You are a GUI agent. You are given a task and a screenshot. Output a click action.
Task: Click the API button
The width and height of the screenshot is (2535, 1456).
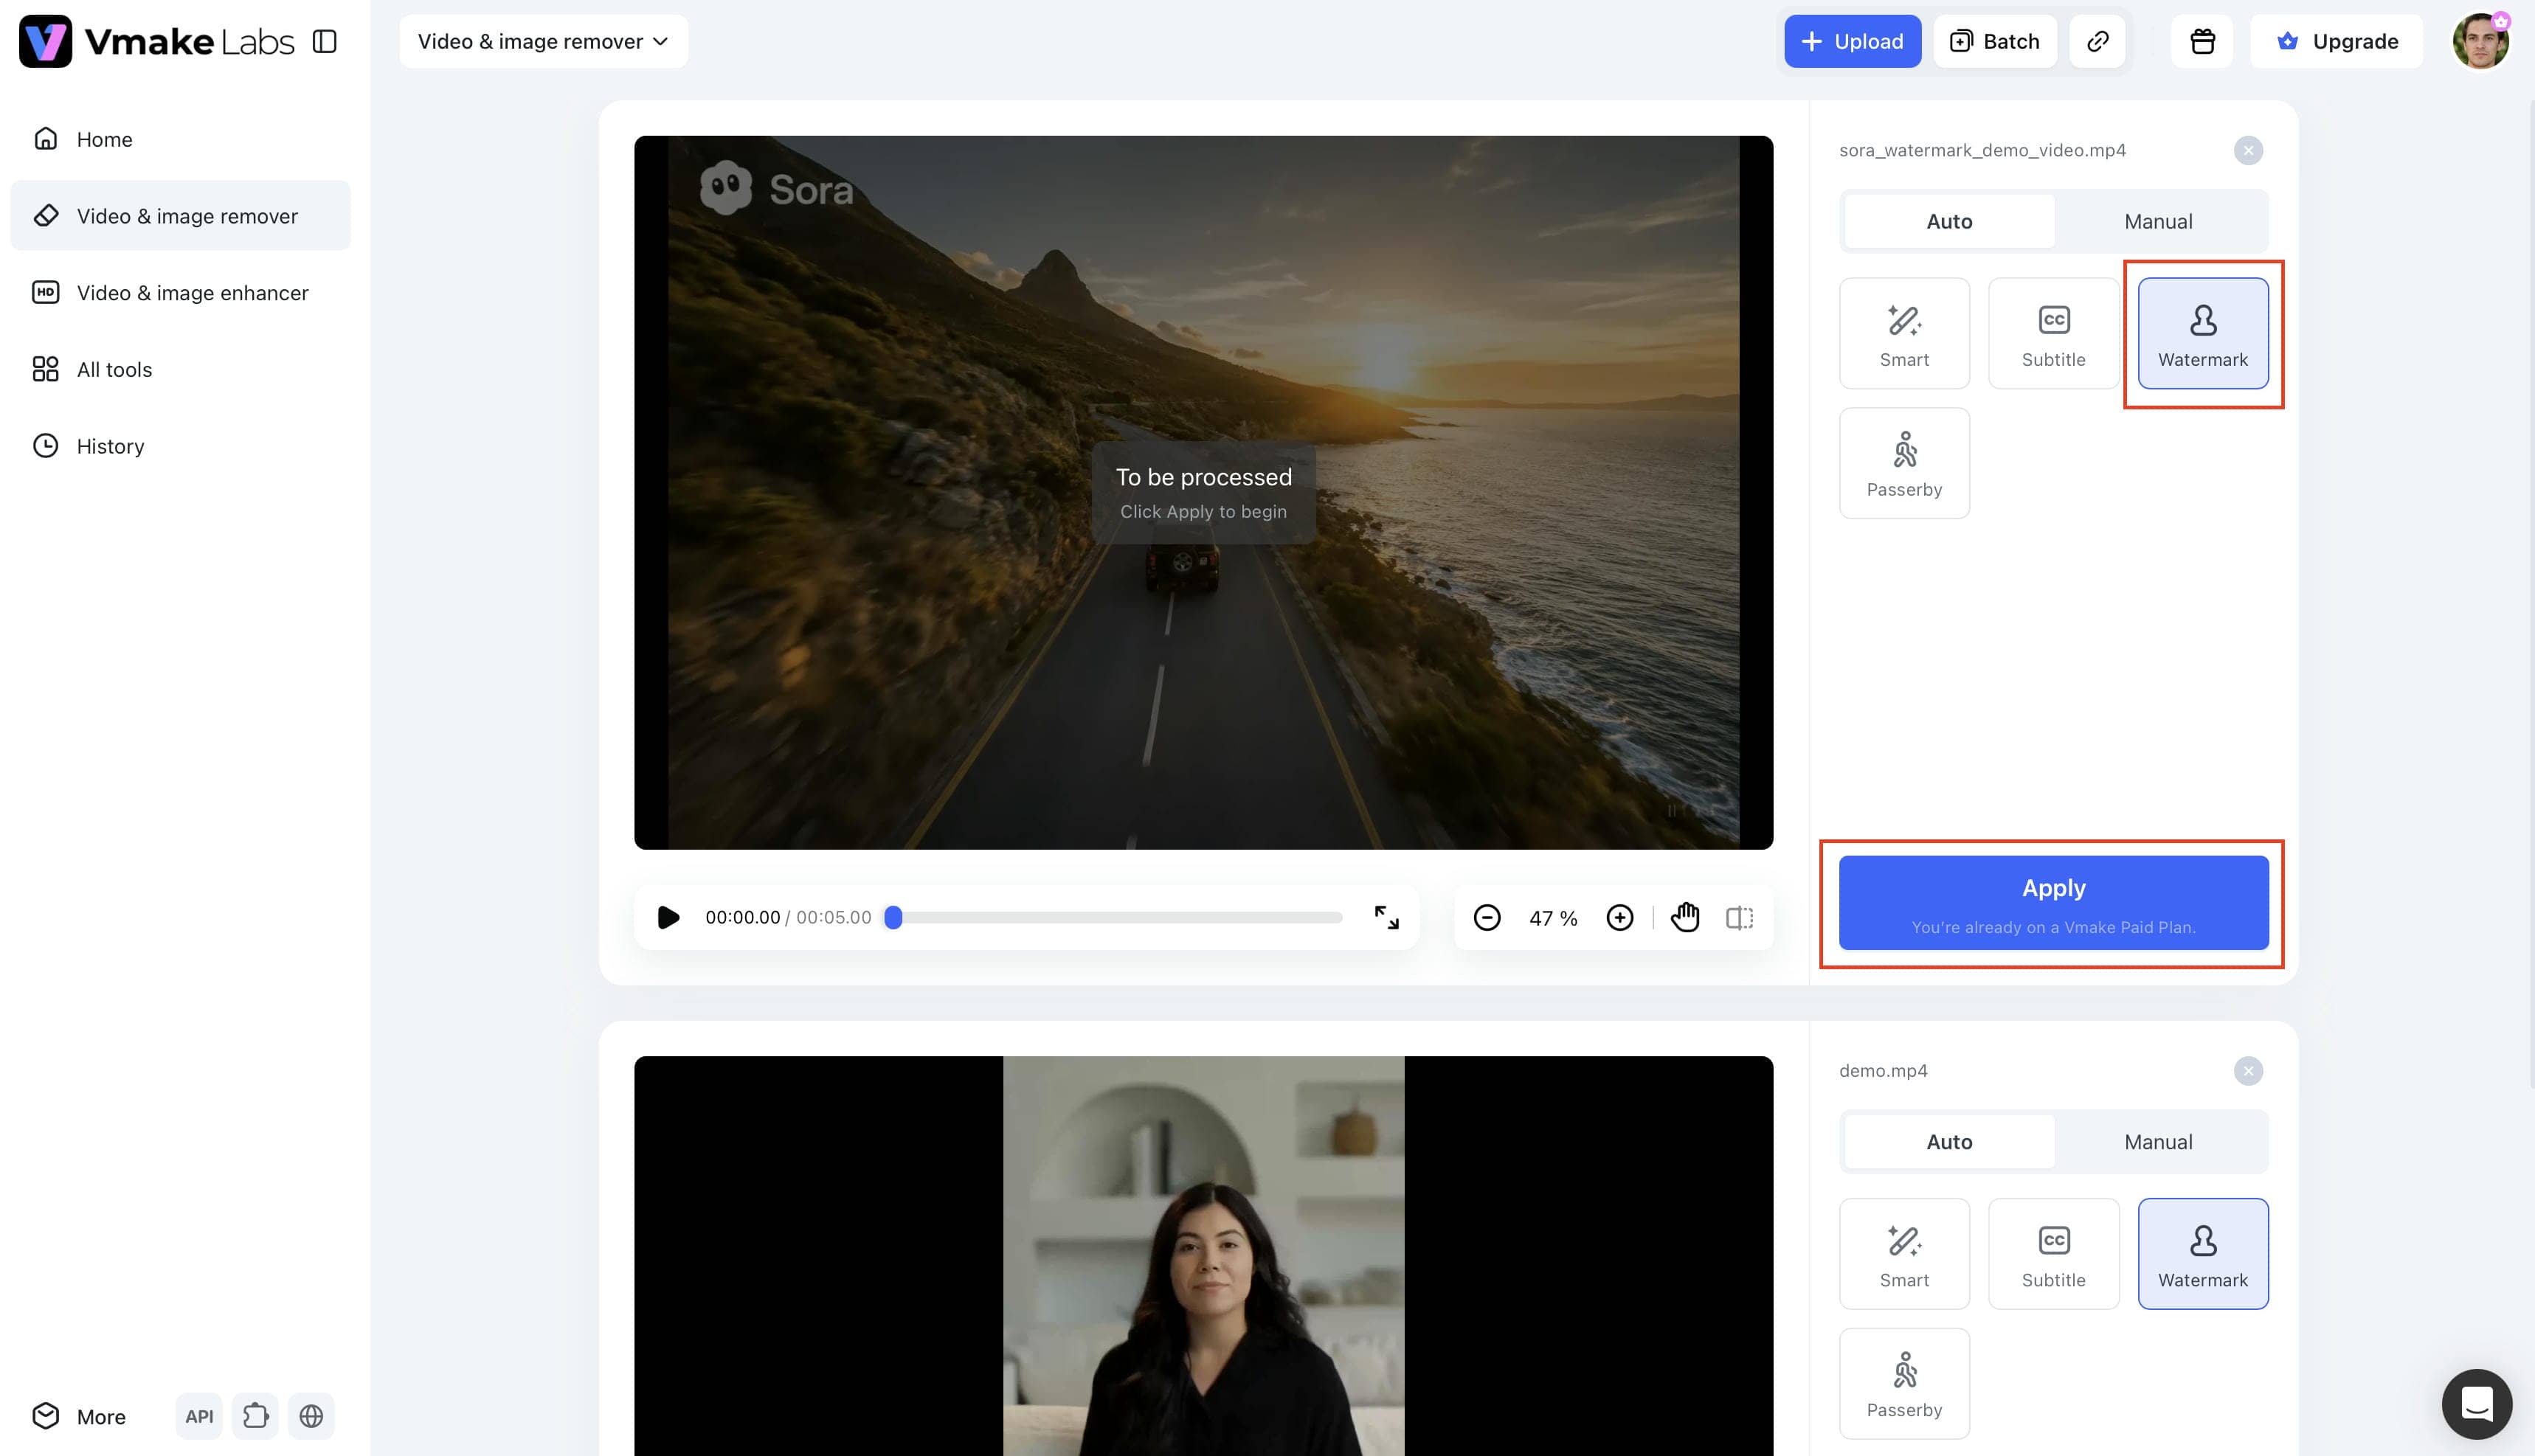pos(199,1416)
